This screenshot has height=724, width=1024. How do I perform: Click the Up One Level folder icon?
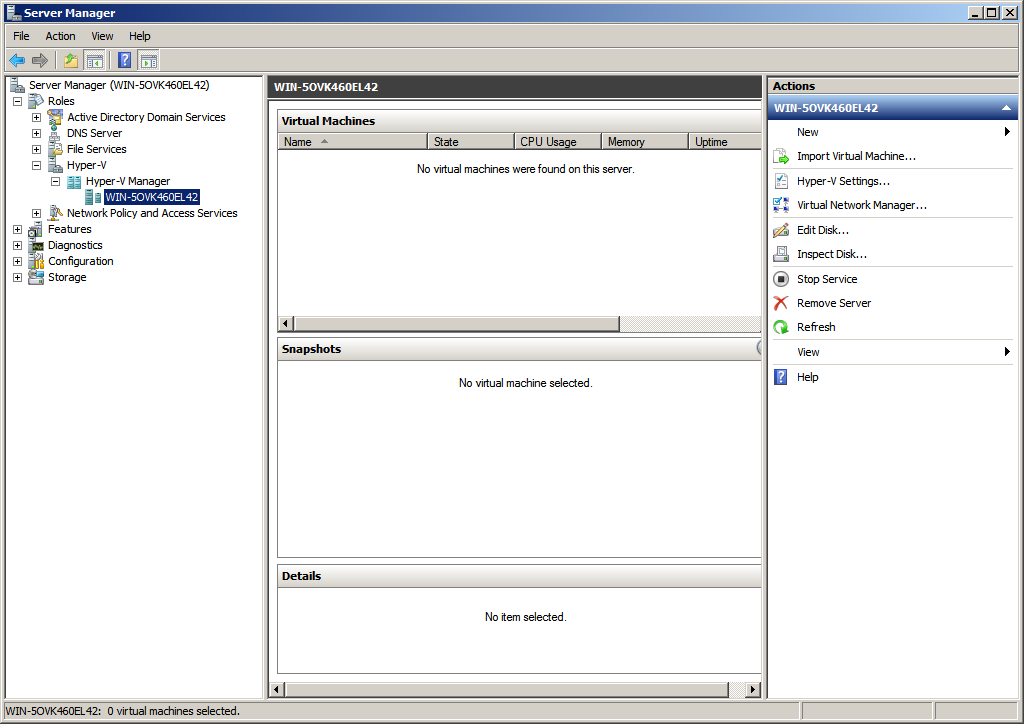coord(71,61)
